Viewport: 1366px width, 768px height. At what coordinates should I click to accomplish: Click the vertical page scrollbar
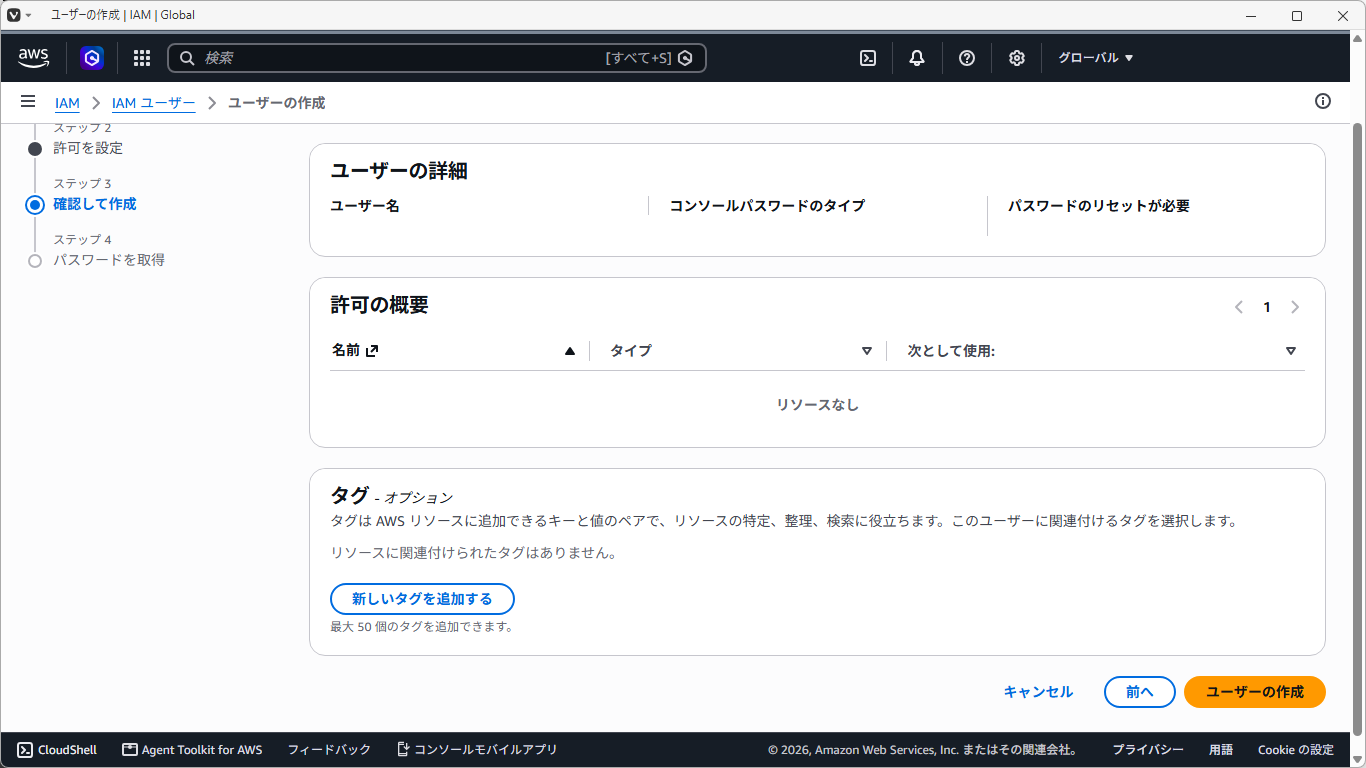[x=1357, y=427]
